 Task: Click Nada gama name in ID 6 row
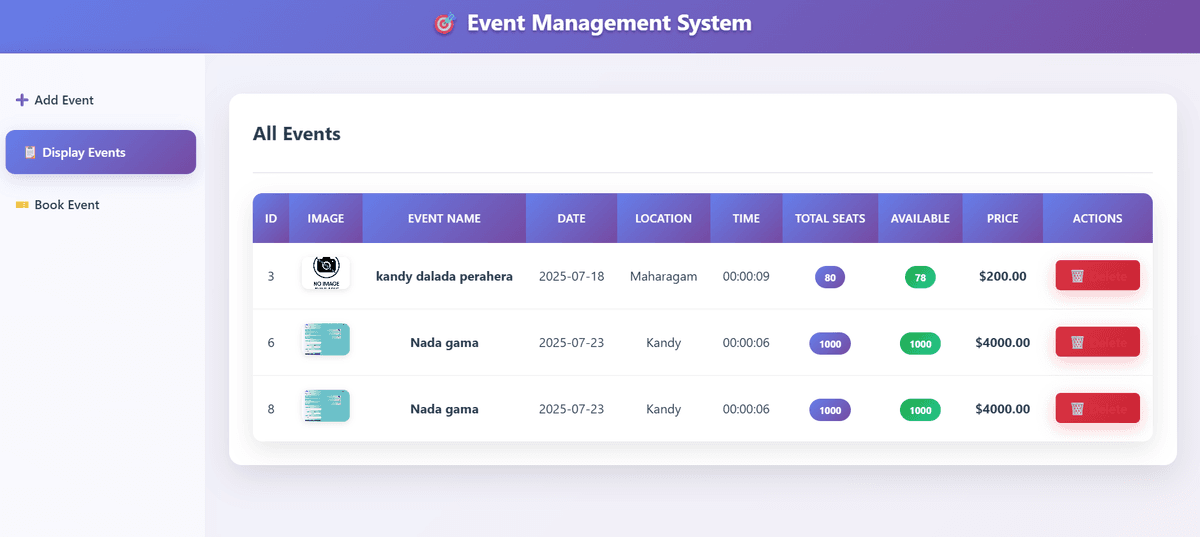click(x=444, y=342)
